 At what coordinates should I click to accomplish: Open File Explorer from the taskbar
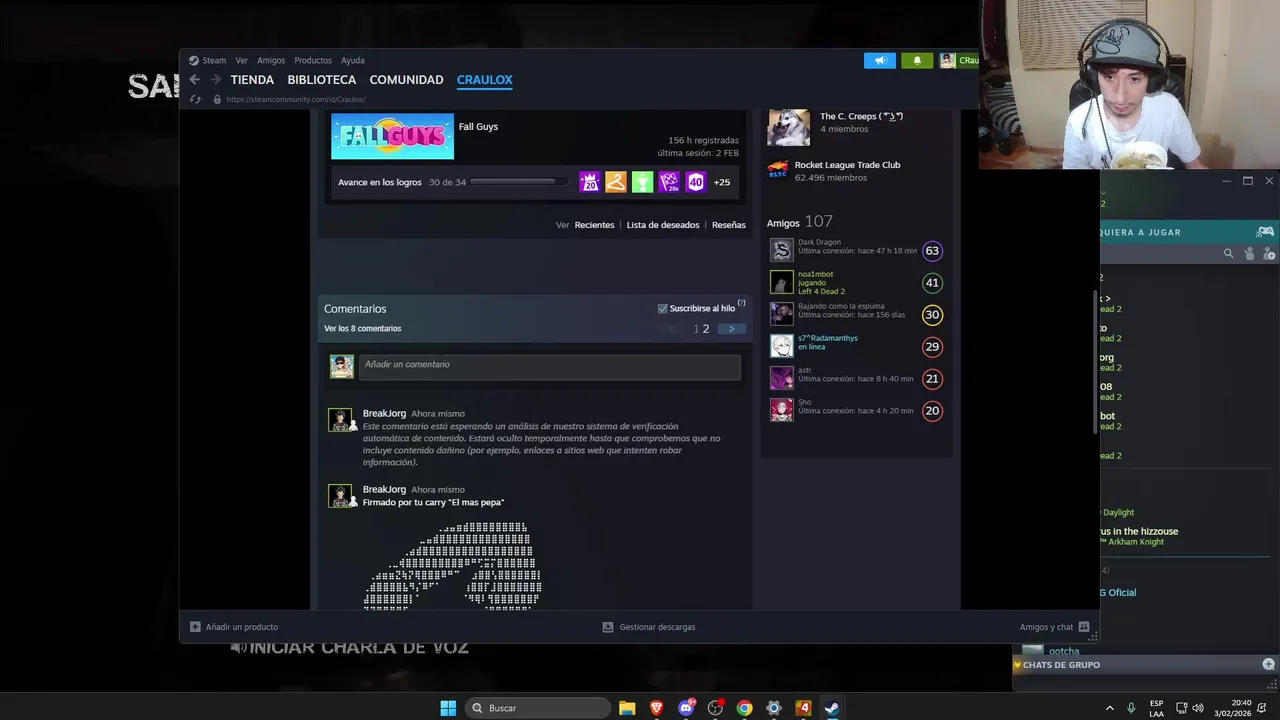coord(627,708)
